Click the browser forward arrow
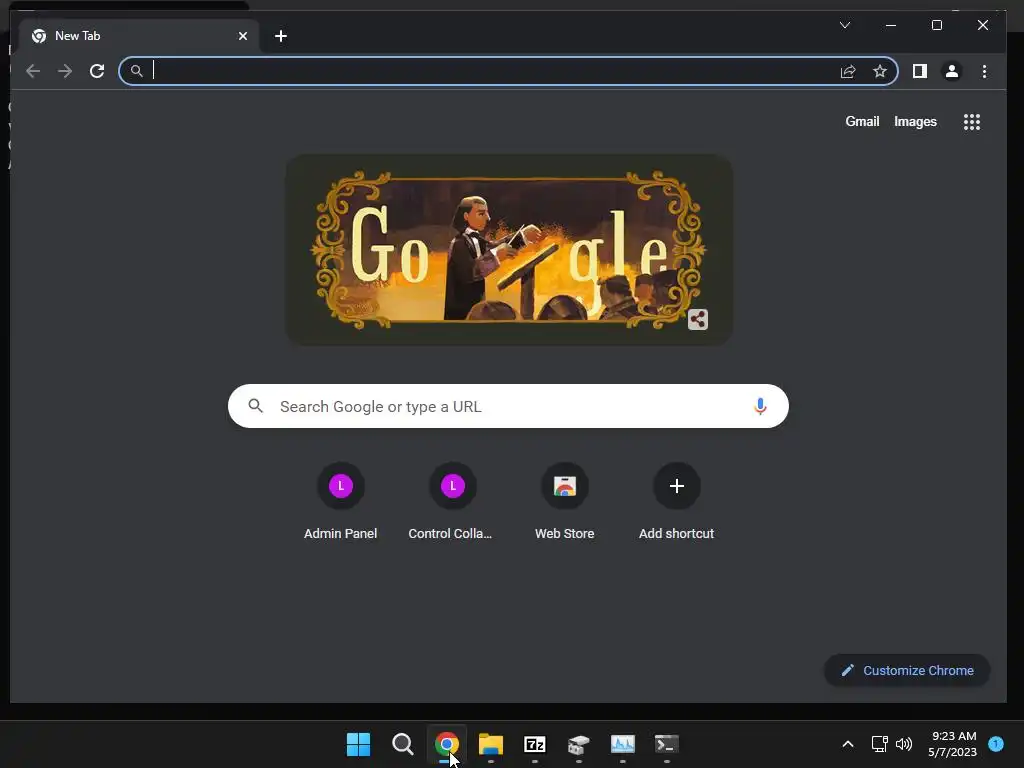The image size is (1024, 768). pyautogui.click(x=65, y=71)
